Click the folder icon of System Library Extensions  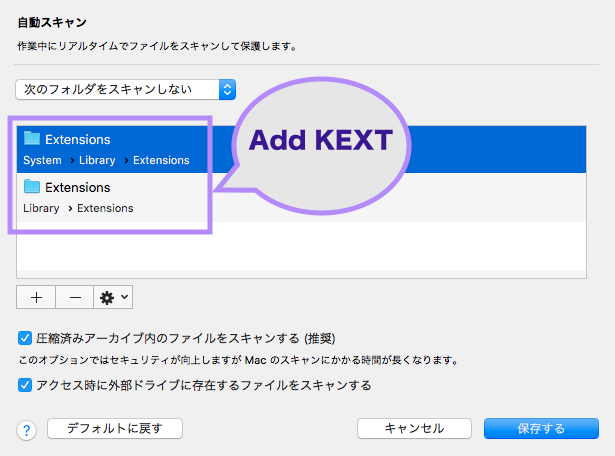click(32, 139)
